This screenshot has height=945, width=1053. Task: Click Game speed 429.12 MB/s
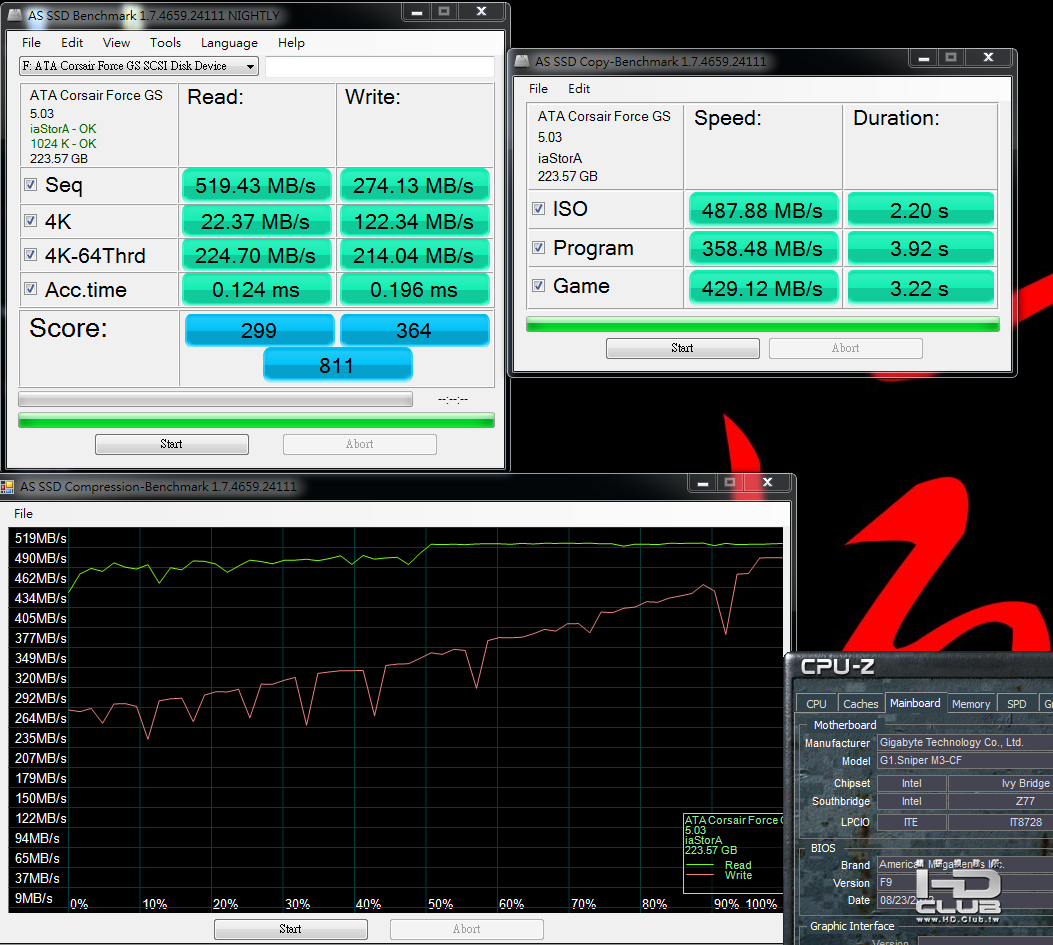pyautogui.click(x=763, y=287)
